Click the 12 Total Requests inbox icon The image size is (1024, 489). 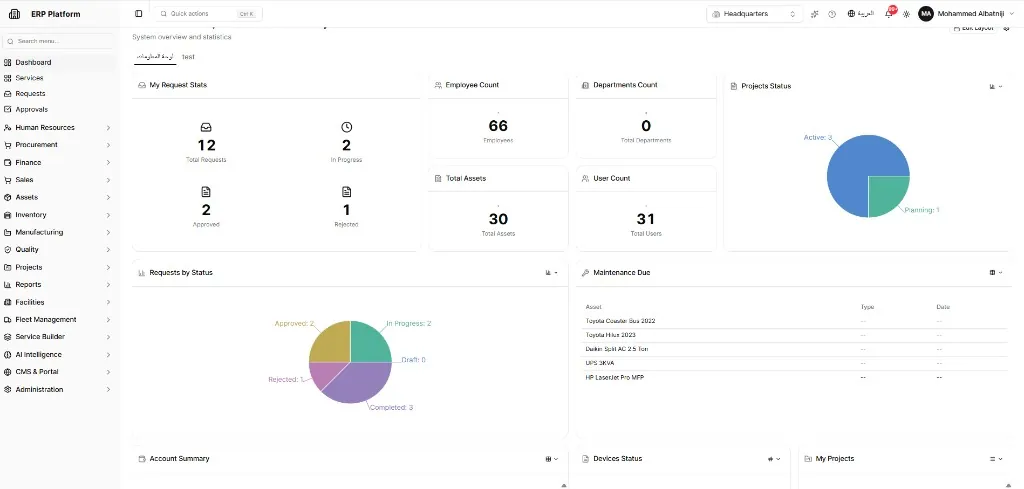[206, 127]
